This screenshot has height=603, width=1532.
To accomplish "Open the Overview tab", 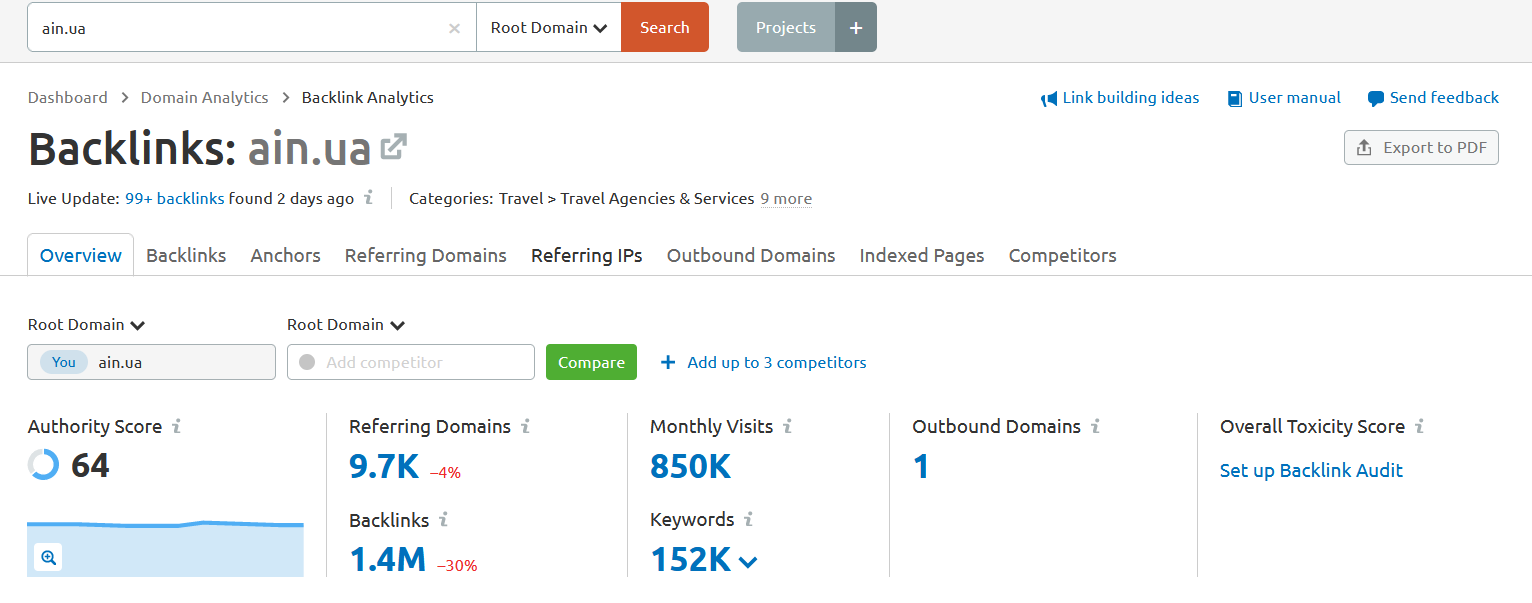I will click(x=81, y=255).
